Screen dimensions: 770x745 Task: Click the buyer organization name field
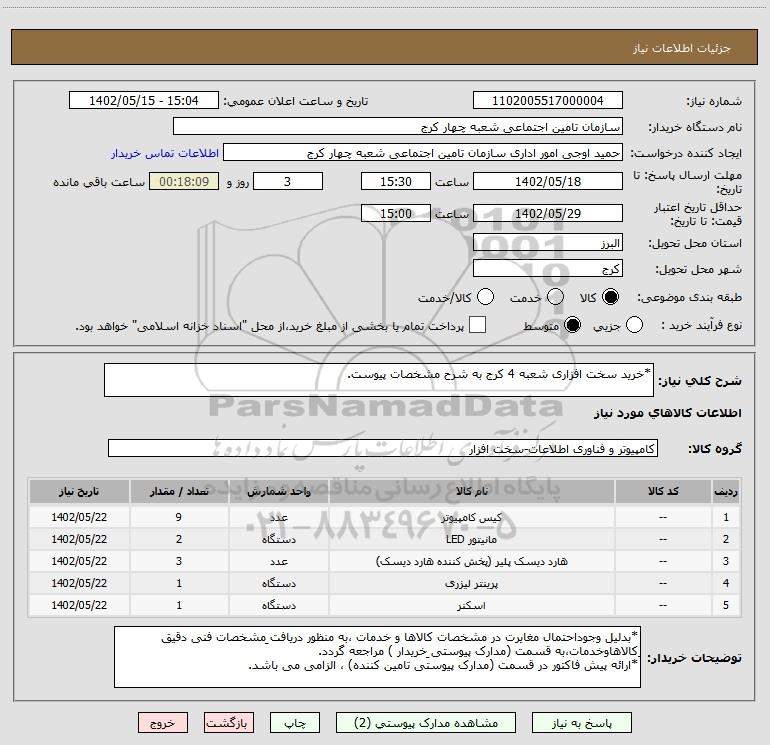tap(398, 127)
